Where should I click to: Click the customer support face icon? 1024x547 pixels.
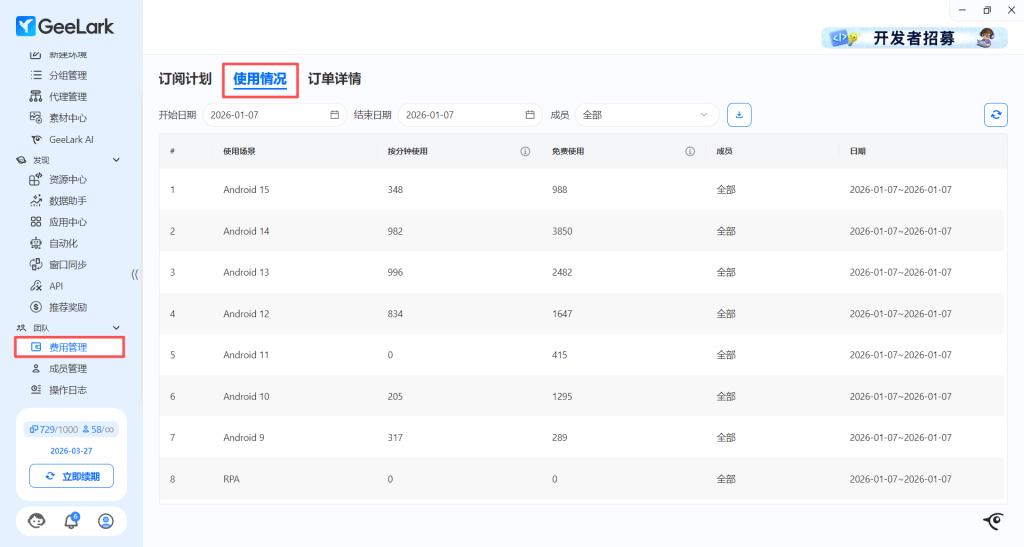[x=37, y=521]
